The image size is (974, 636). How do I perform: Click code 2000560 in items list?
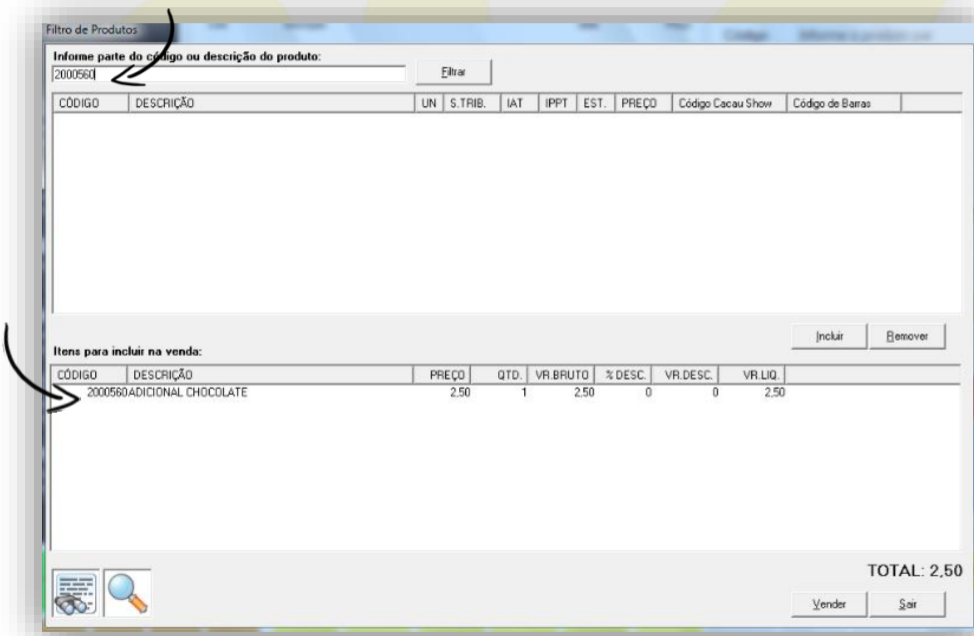[107, 393]
